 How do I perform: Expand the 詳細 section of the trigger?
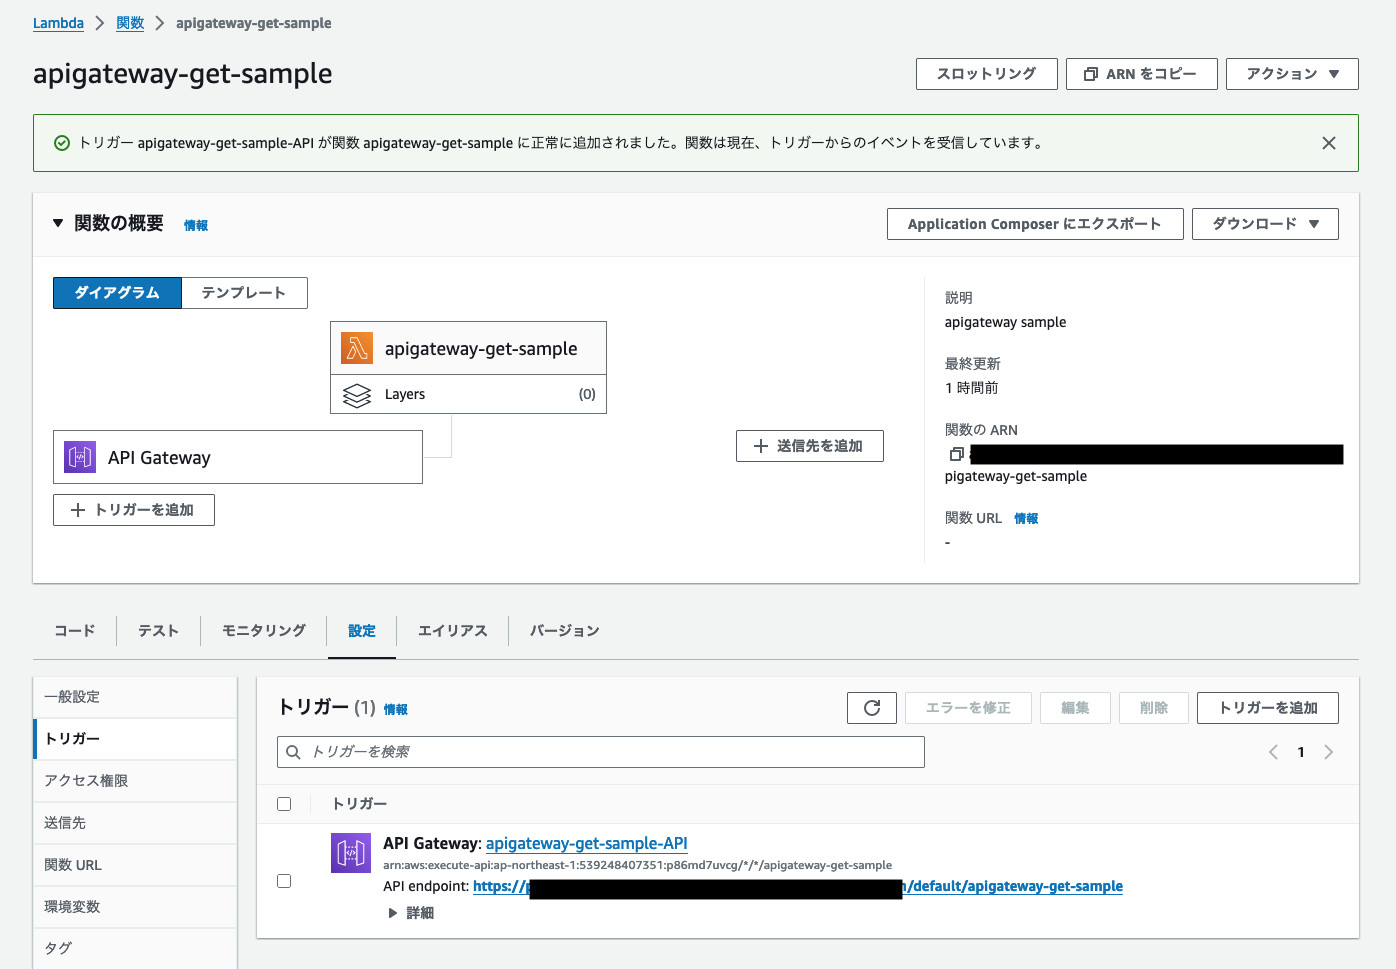click(x=411, y=913)
